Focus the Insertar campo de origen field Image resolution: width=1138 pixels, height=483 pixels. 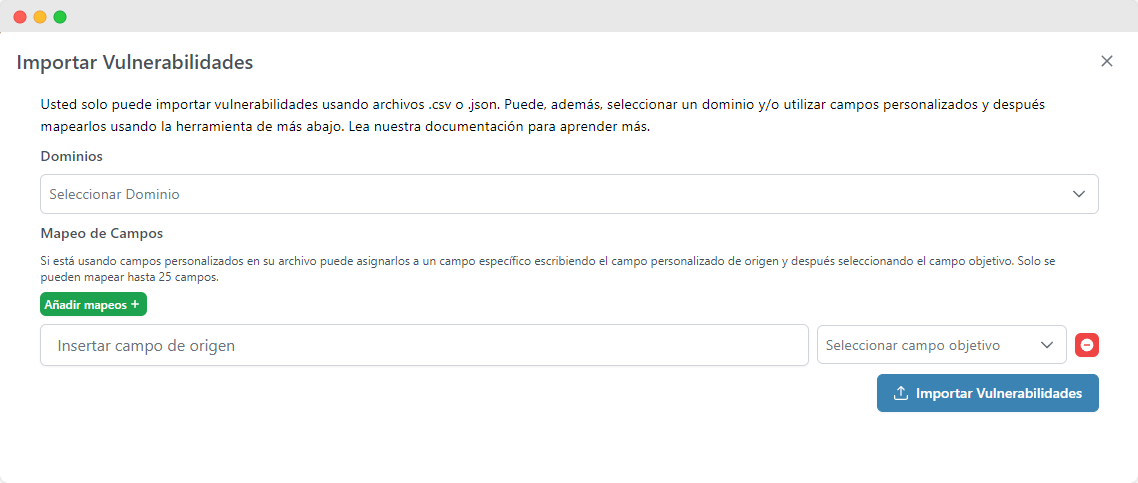point(424,345)
